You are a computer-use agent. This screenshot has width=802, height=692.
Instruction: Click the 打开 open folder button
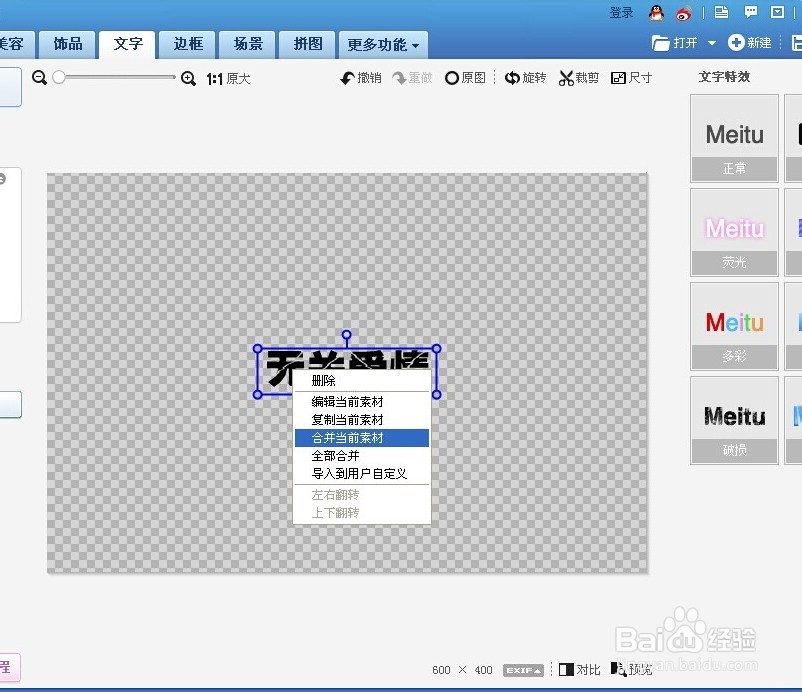675,43
